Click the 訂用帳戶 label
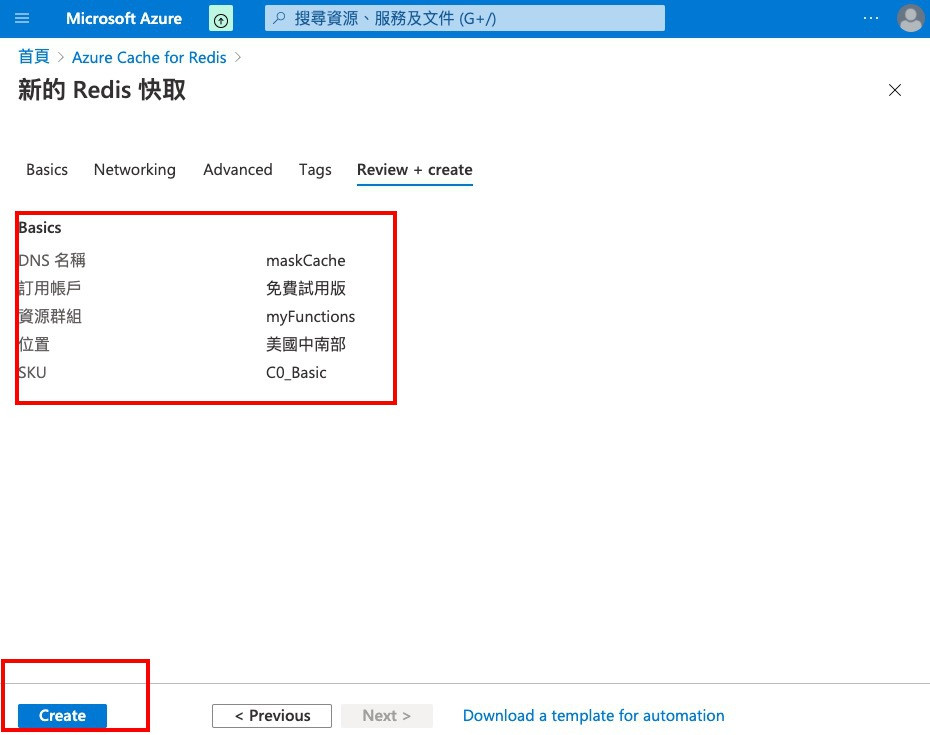This screenshot has width=930, height=735. (50, 288)
